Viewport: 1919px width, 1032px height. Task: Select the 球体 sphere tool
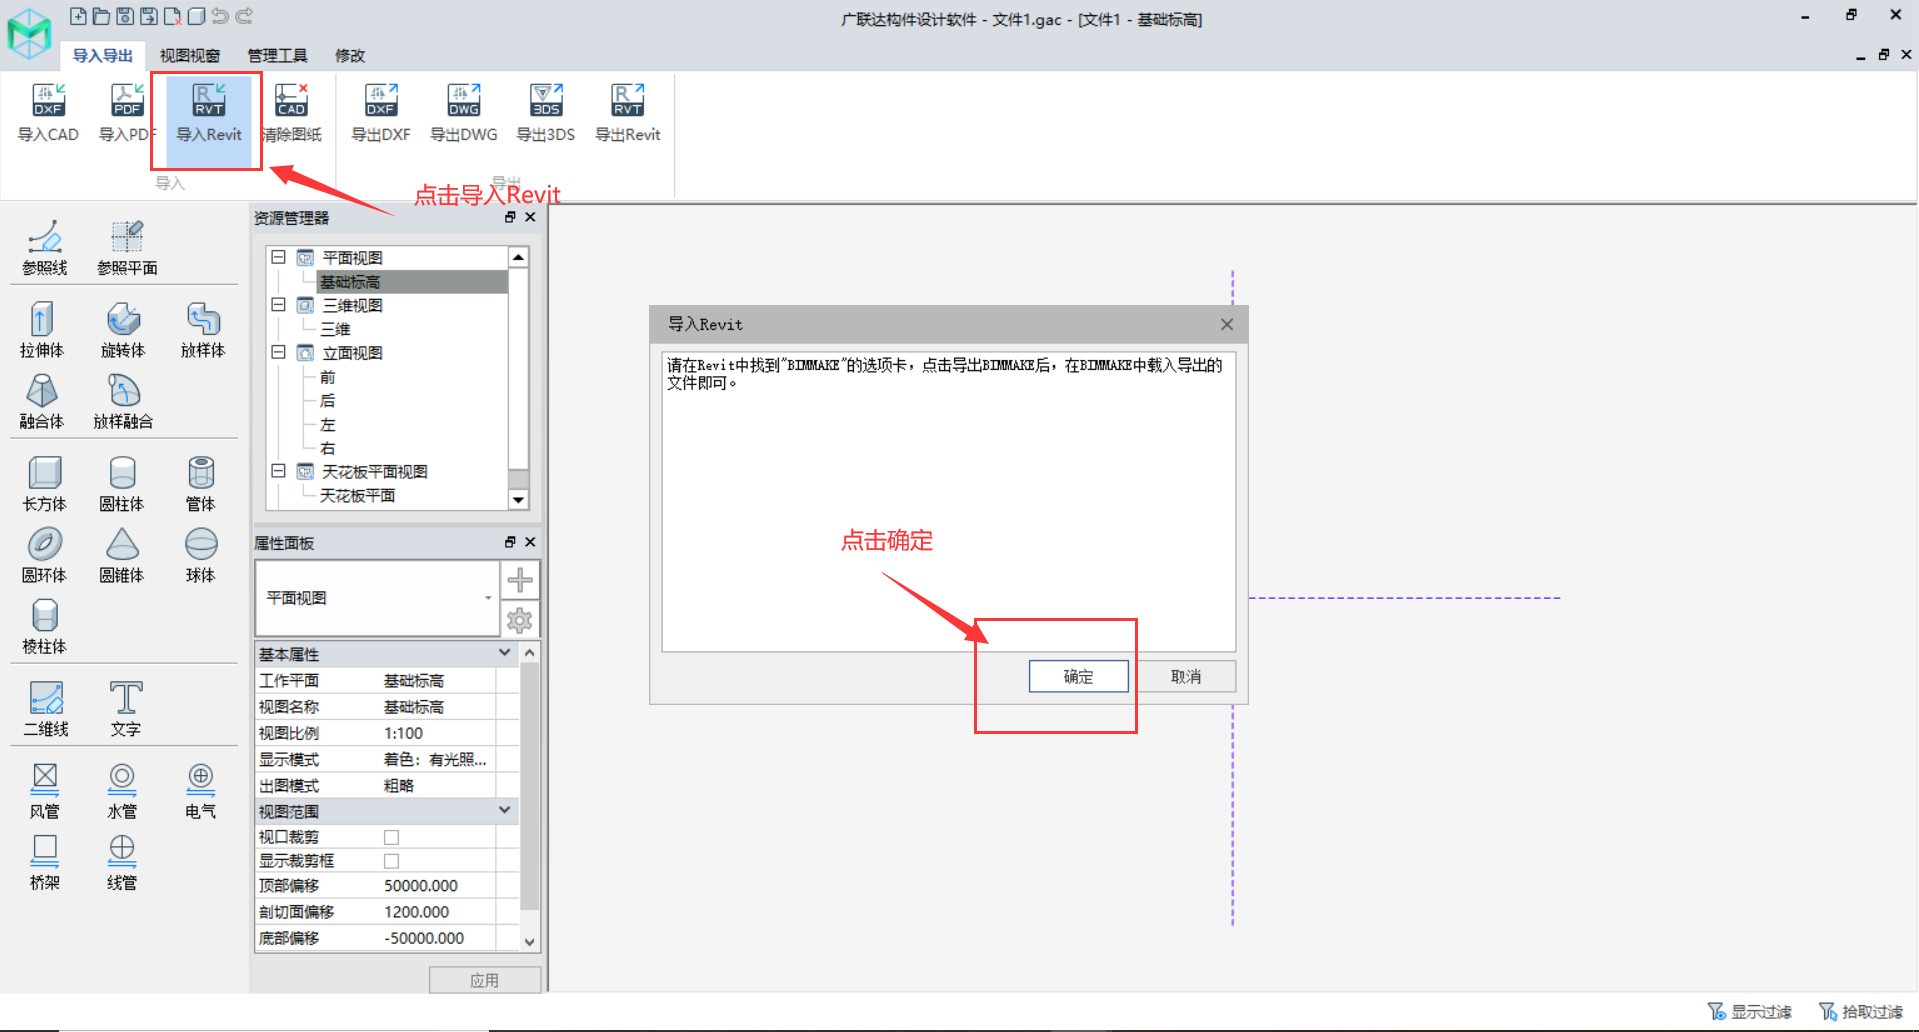click(x=201, y=556)
